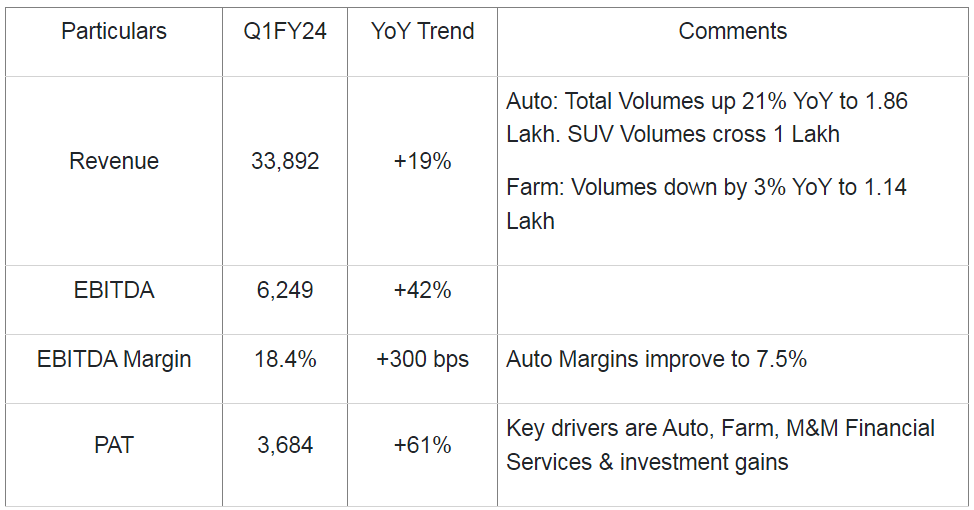Select the 3,684 PAT value

[x=285, y=445]
